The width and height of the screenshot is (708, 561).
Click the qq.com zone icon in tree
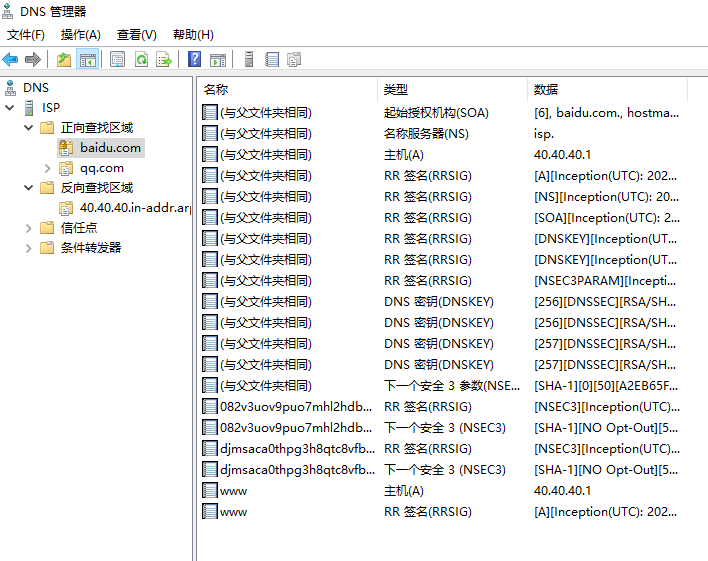tap(66, 168)
